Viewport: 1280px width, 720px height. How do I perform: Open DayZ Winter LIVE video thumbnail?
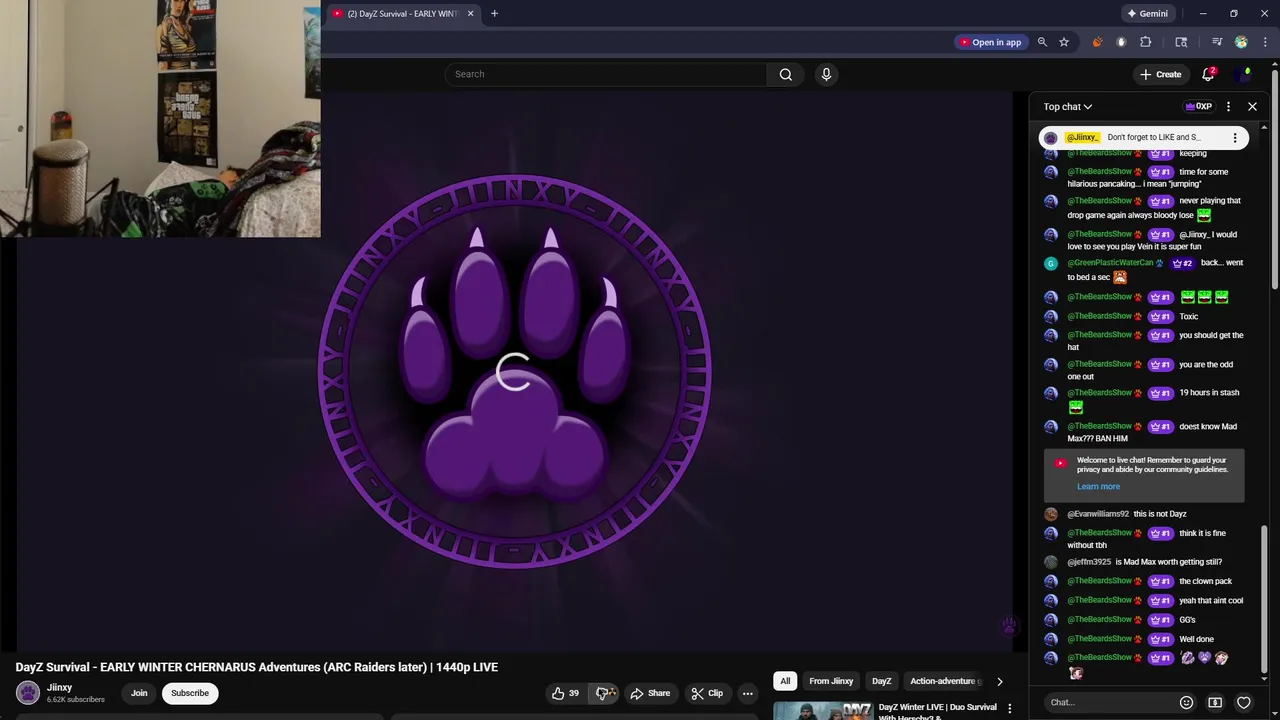point(823,711)
